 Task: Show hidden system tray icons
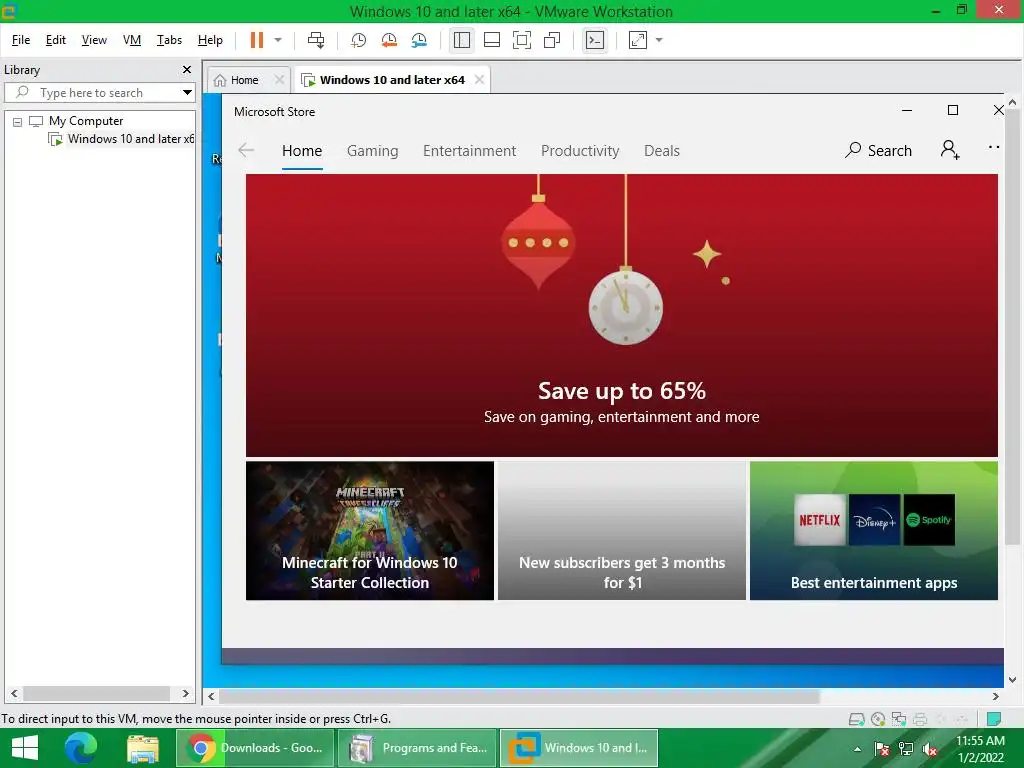coord(857,748)
